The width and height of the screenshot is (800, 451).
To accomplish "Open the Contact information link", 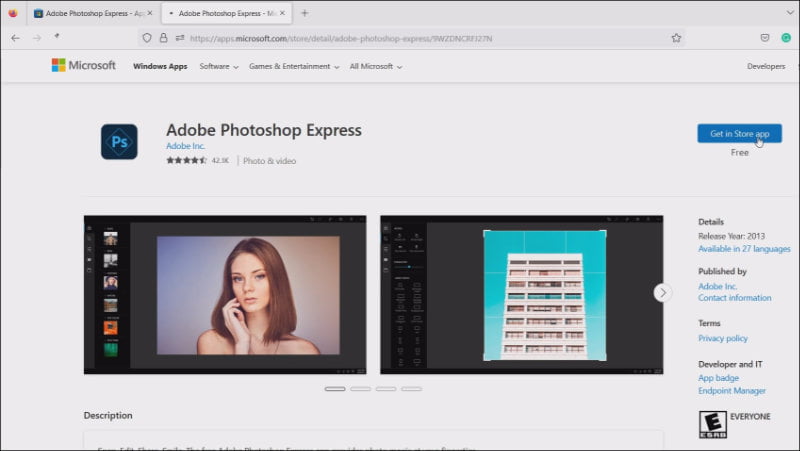I will click(x=734, y=298).
